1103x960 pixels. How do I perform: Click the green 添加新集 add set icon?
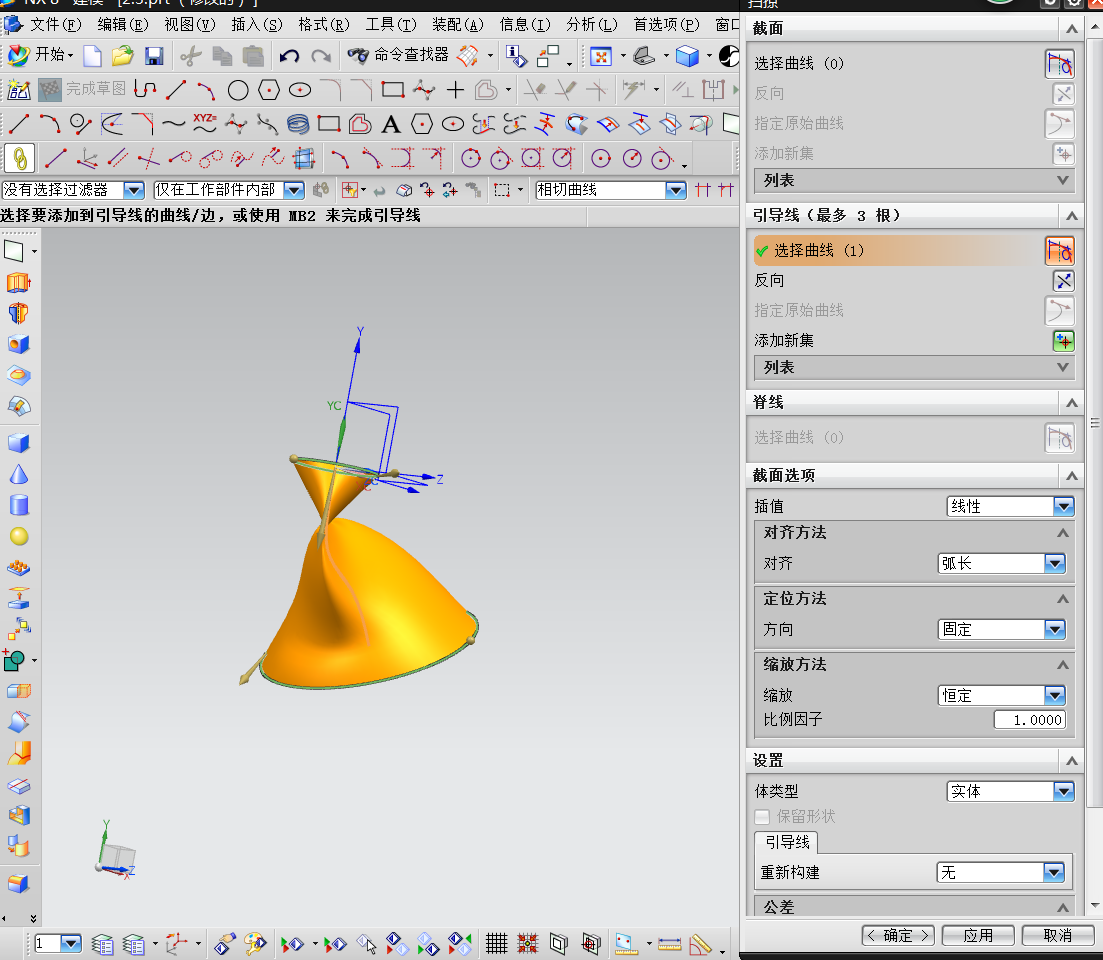[1062, 341]
